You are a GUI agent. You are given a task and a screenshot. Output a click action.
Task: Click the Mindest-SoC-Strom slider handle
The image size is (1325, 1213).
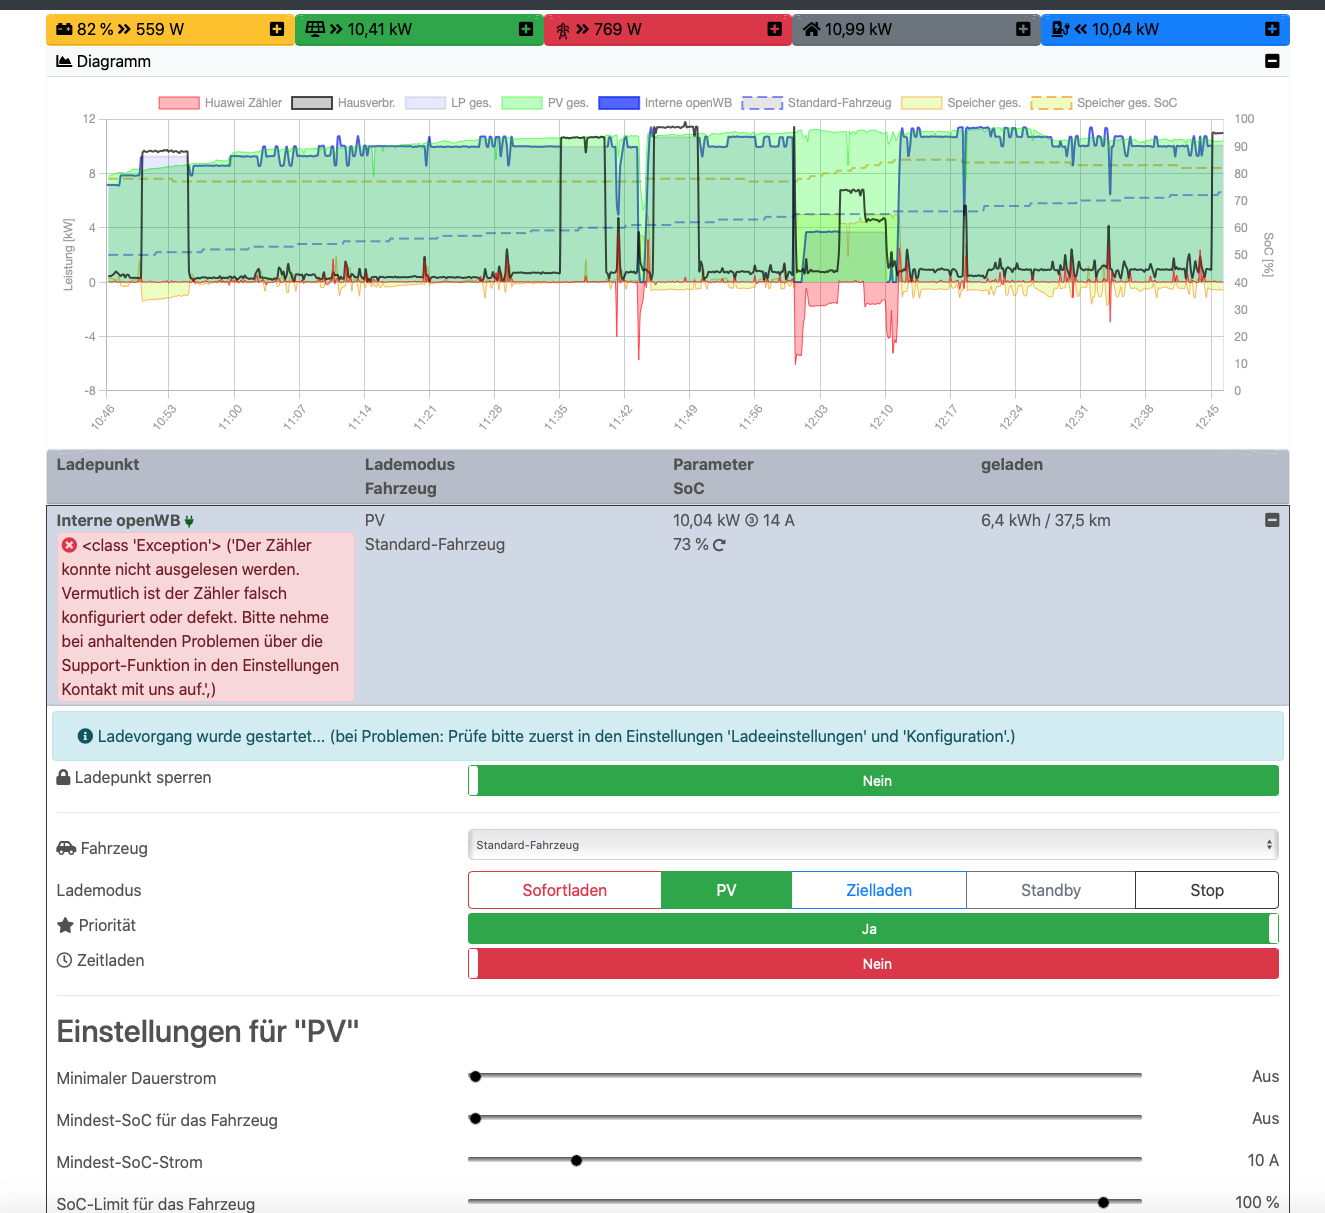576,1160
